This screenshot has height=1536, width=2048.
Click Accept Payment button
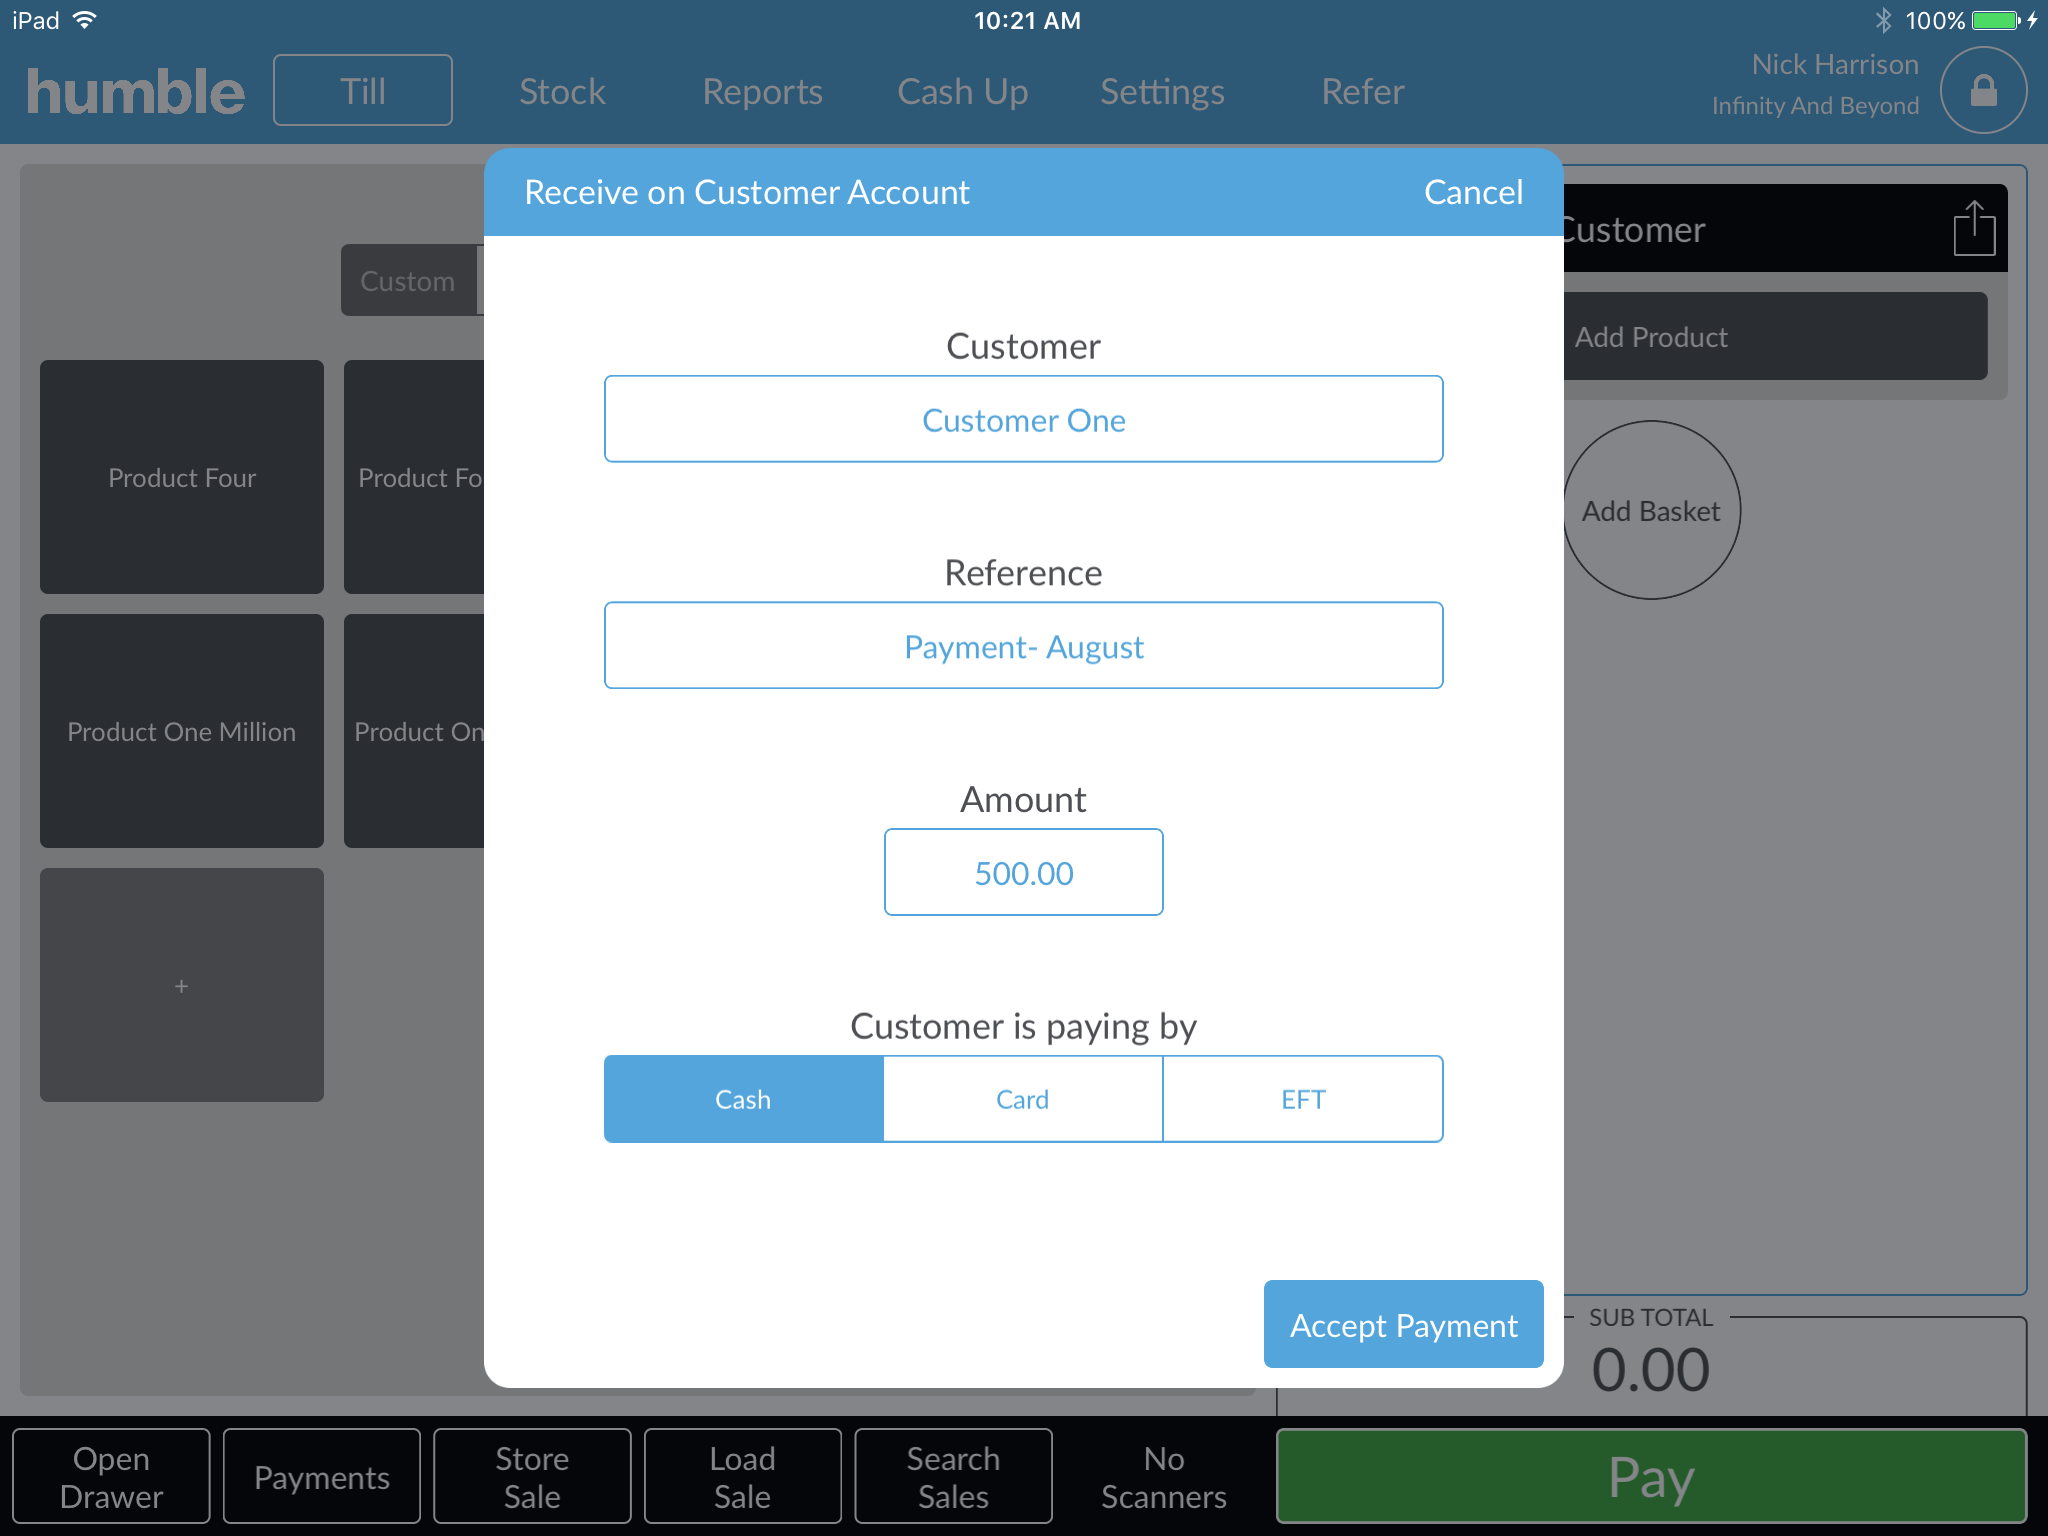(1403, 1324)
